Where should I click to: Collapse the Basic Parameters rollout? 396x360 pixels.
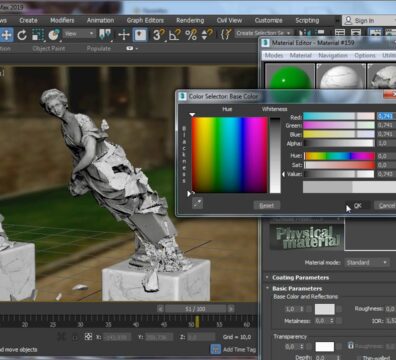[x=297, y=288]
